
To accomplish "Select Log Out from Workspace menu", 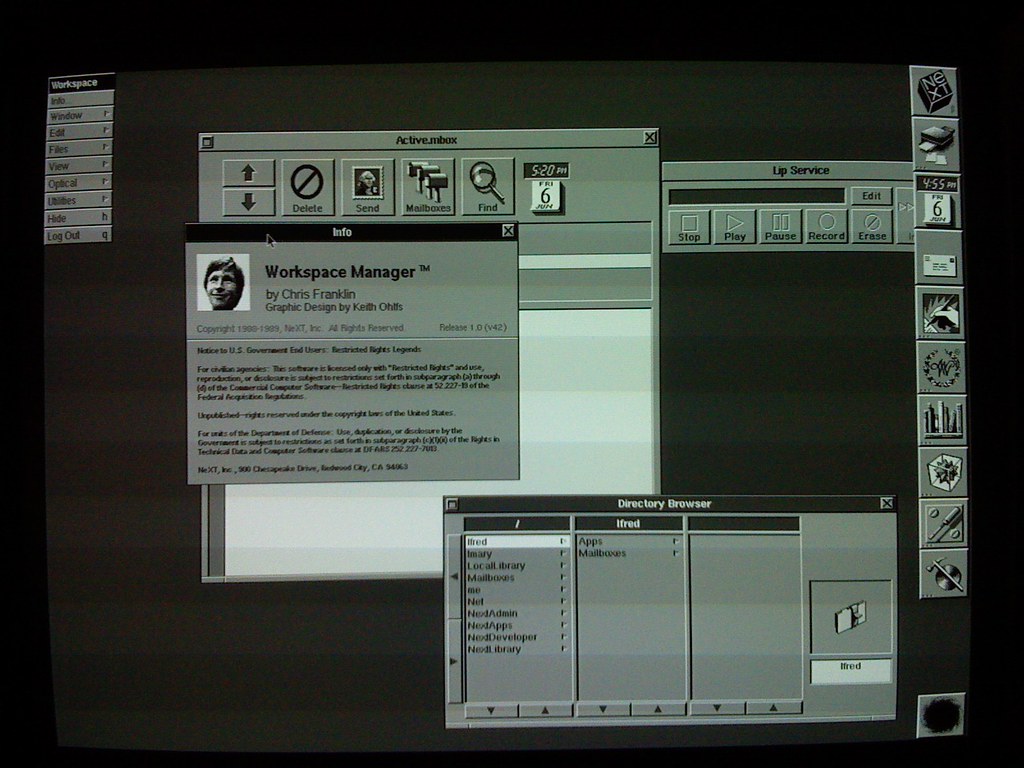I will [77, 235].
